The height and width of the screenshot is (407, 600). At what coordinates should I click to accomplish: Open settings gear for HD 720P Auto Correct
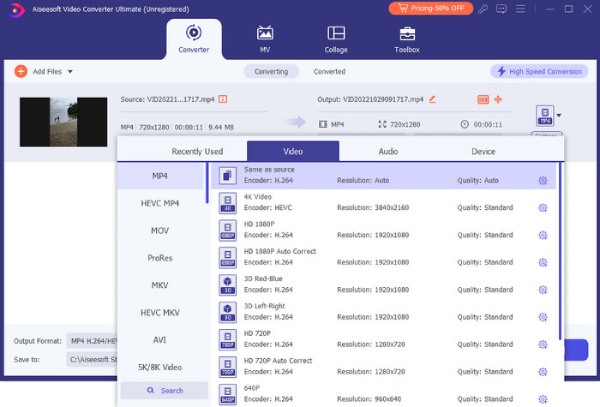click(x=543, y=372)
